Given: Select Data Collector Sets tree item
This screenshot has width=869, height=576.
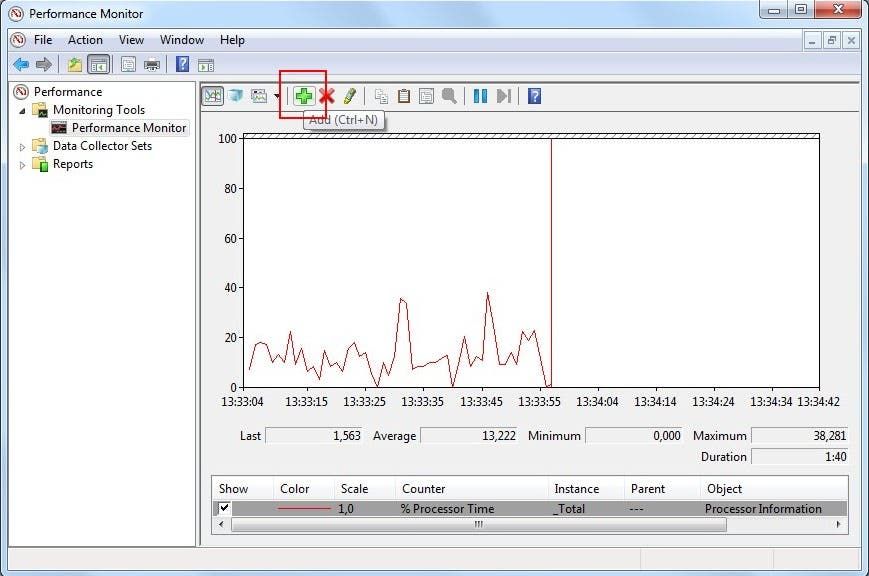Looking at the screenshot, I should point(102,146).
